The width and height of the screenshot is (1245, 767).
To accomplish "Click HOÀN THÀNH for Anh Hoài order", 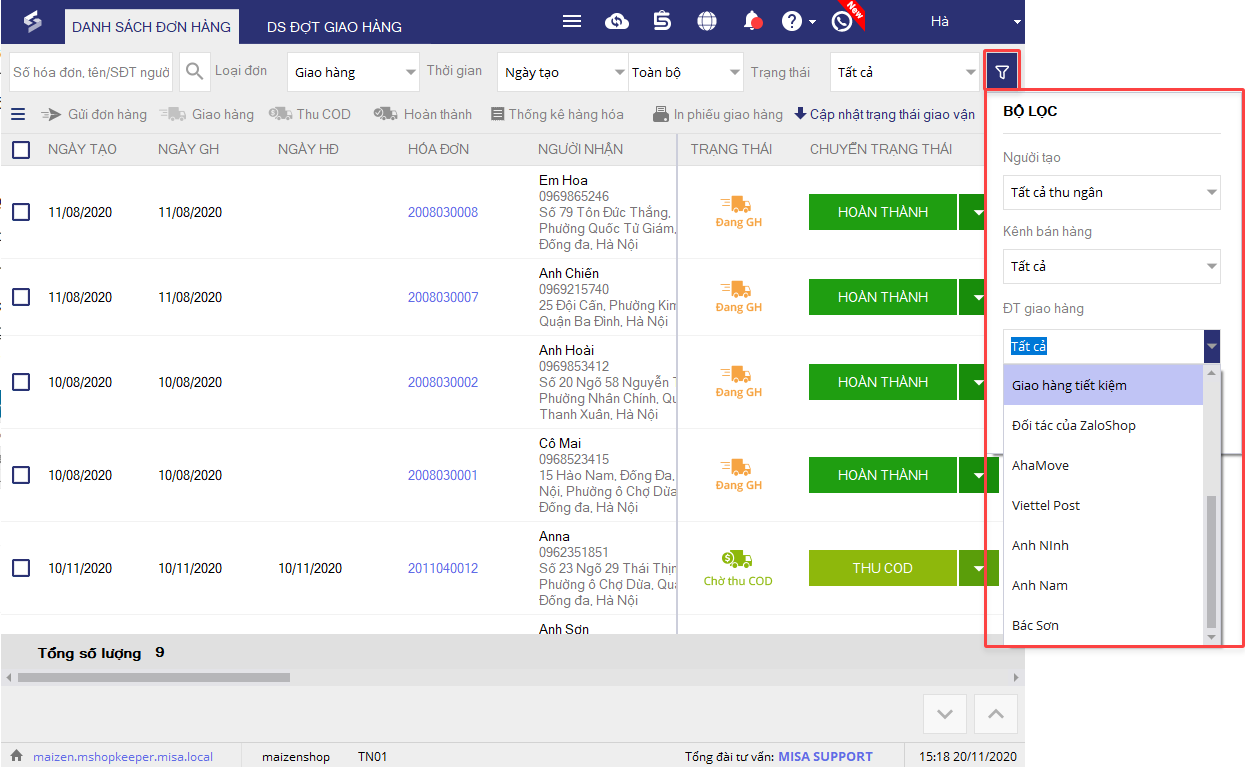I will (883, 382).
